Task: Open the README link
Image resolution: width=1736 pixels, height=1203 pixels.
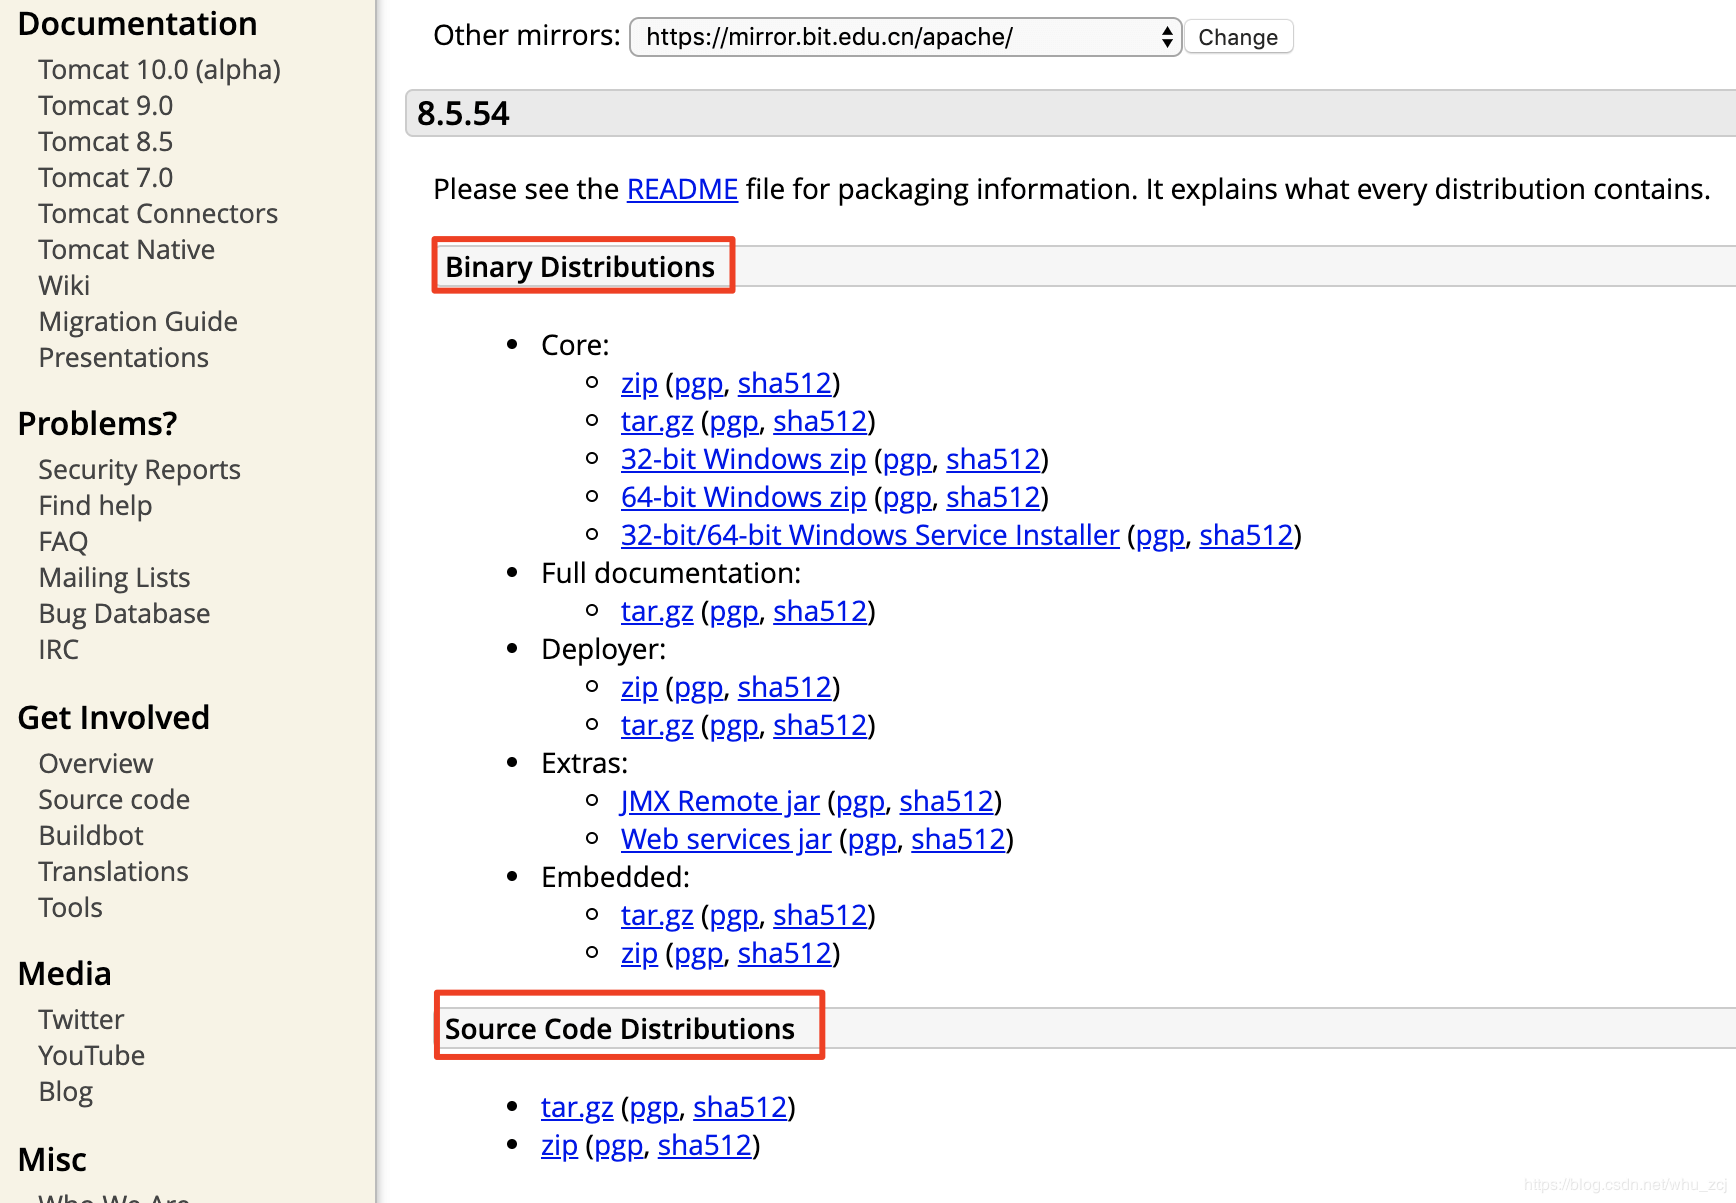Action: click(x=682, y=189)
